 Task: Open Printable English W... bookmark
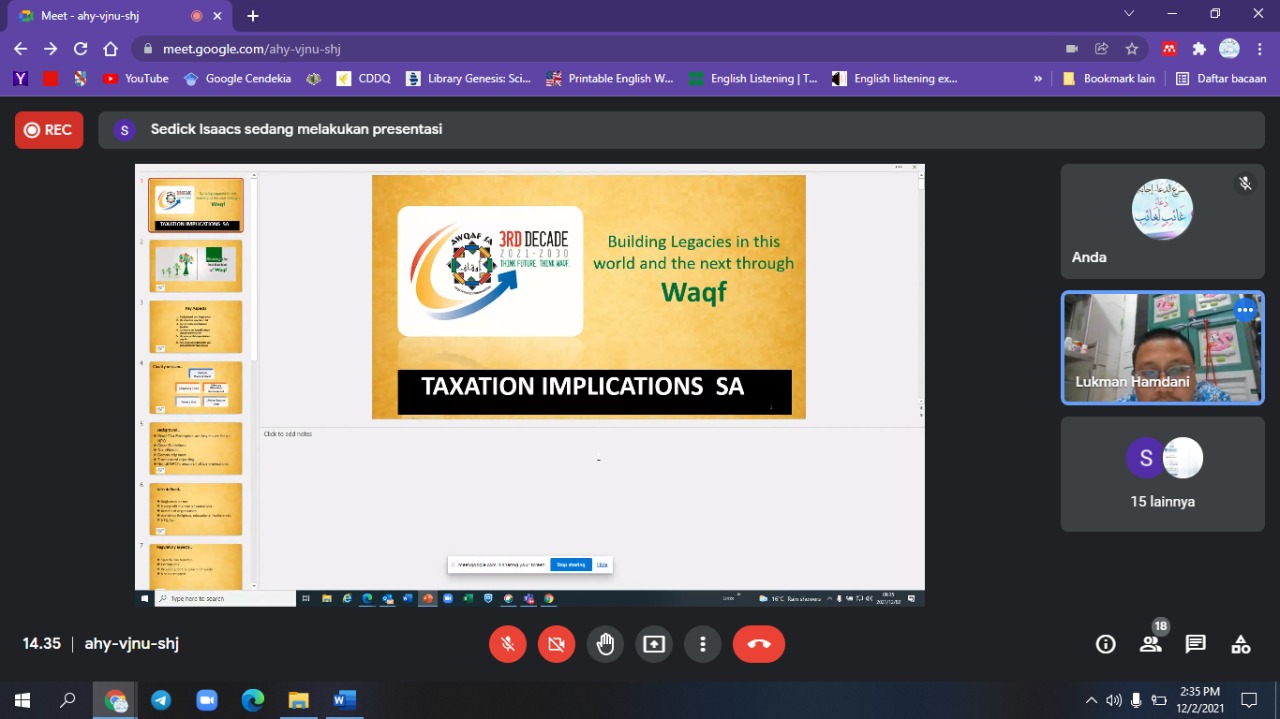tap(610, 78)
